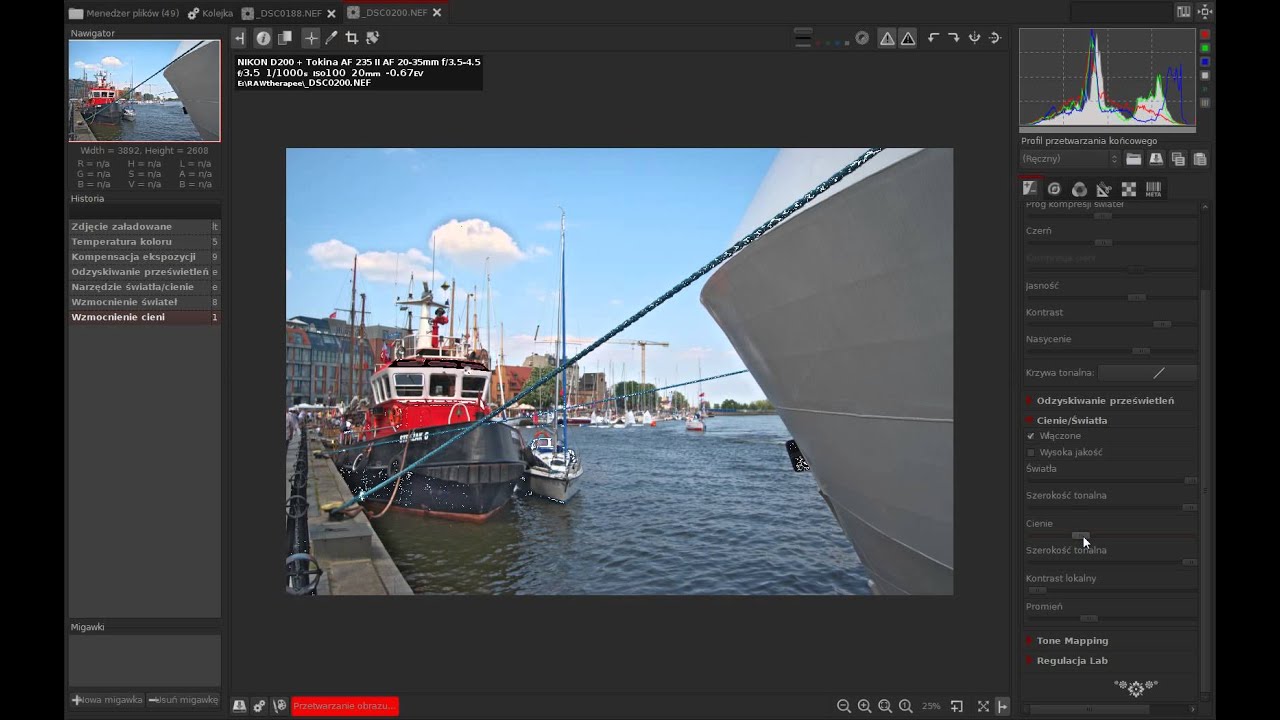The height and width of the screenshot is (720, 1280).
Task: Expand the Tone Mapping section
Action: [x=1072, y=640]
